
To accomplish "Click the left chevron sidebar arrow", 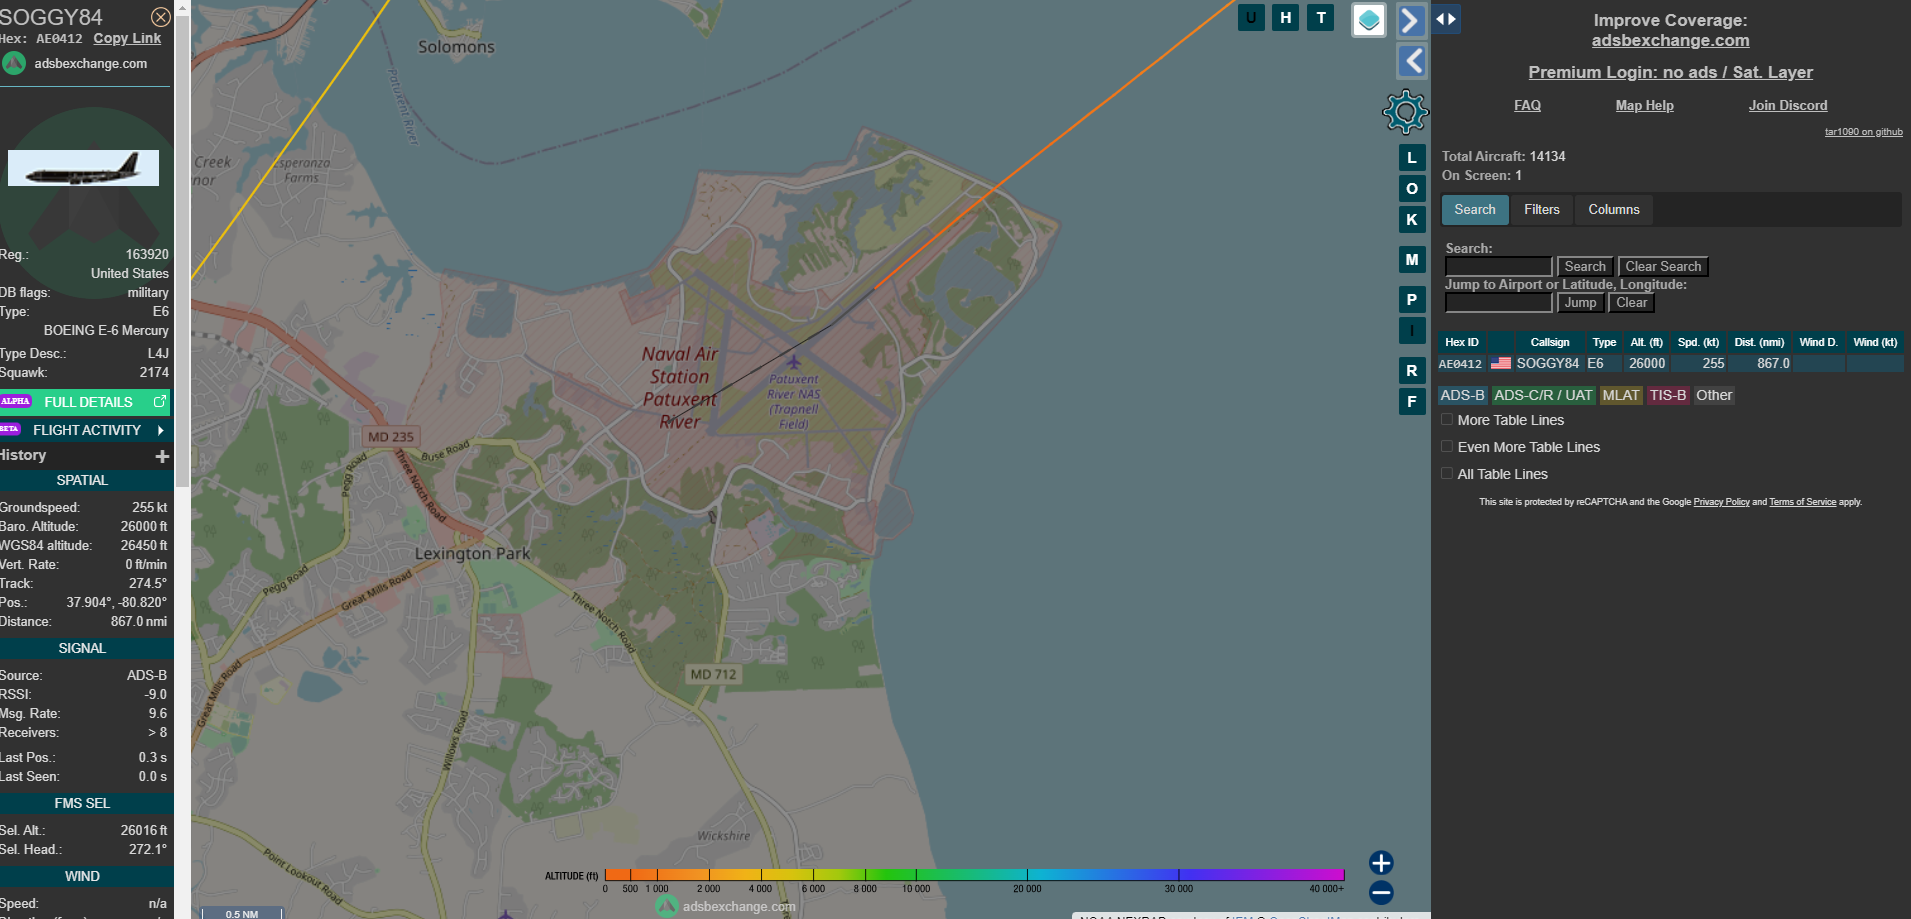I will [x=1411, y=61].
